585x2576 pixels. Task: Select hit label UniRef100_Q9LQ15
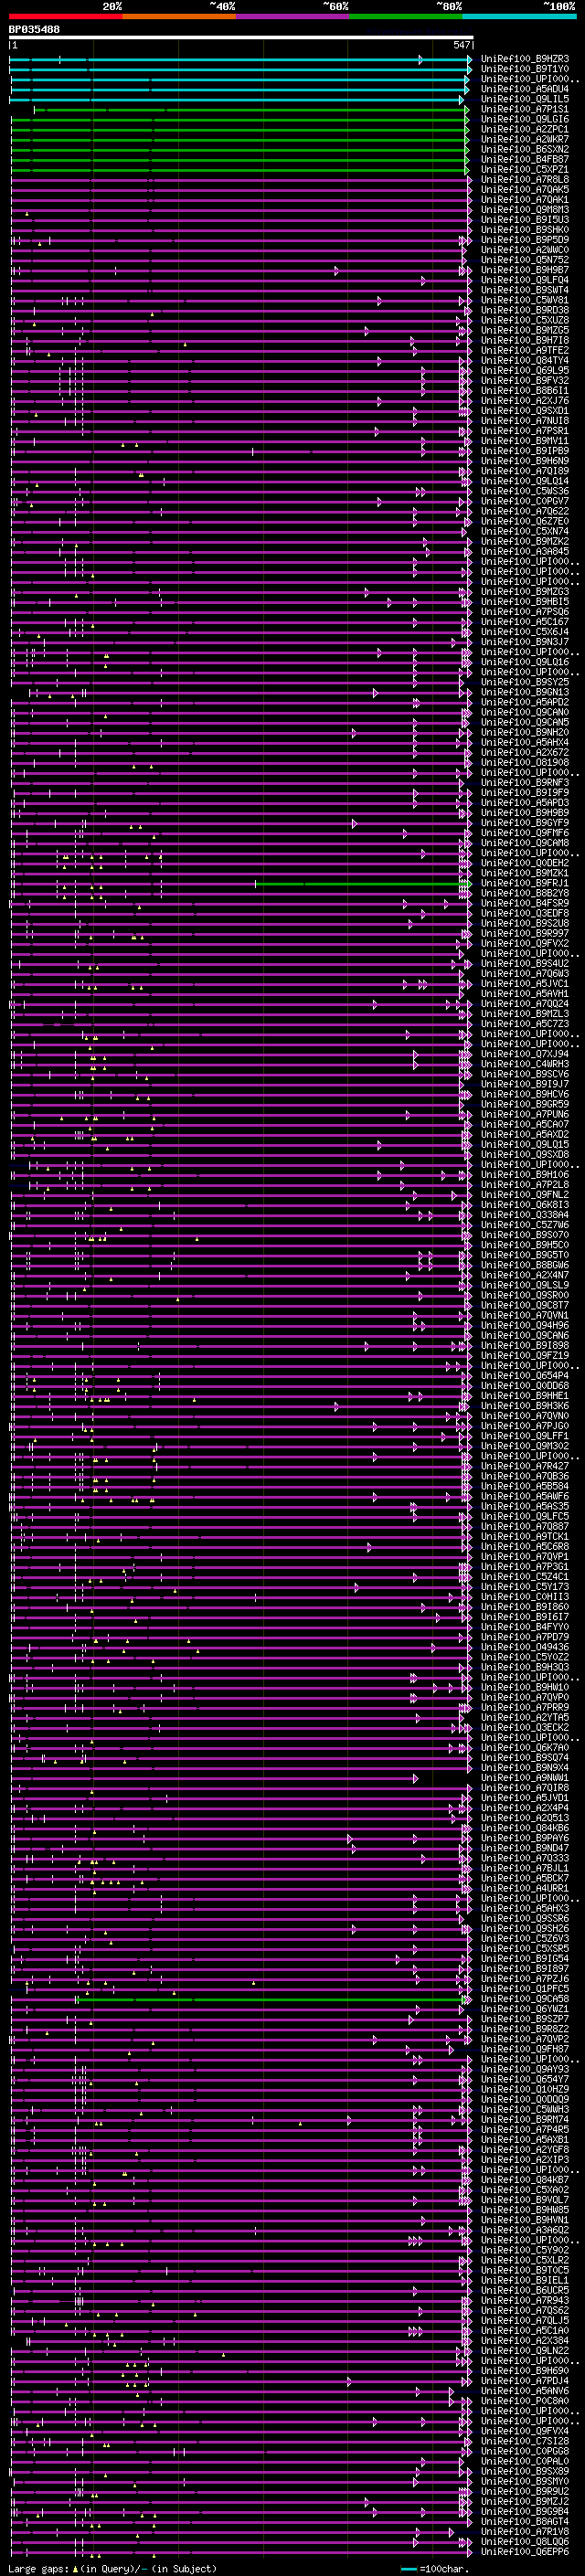pos(525,1144)
